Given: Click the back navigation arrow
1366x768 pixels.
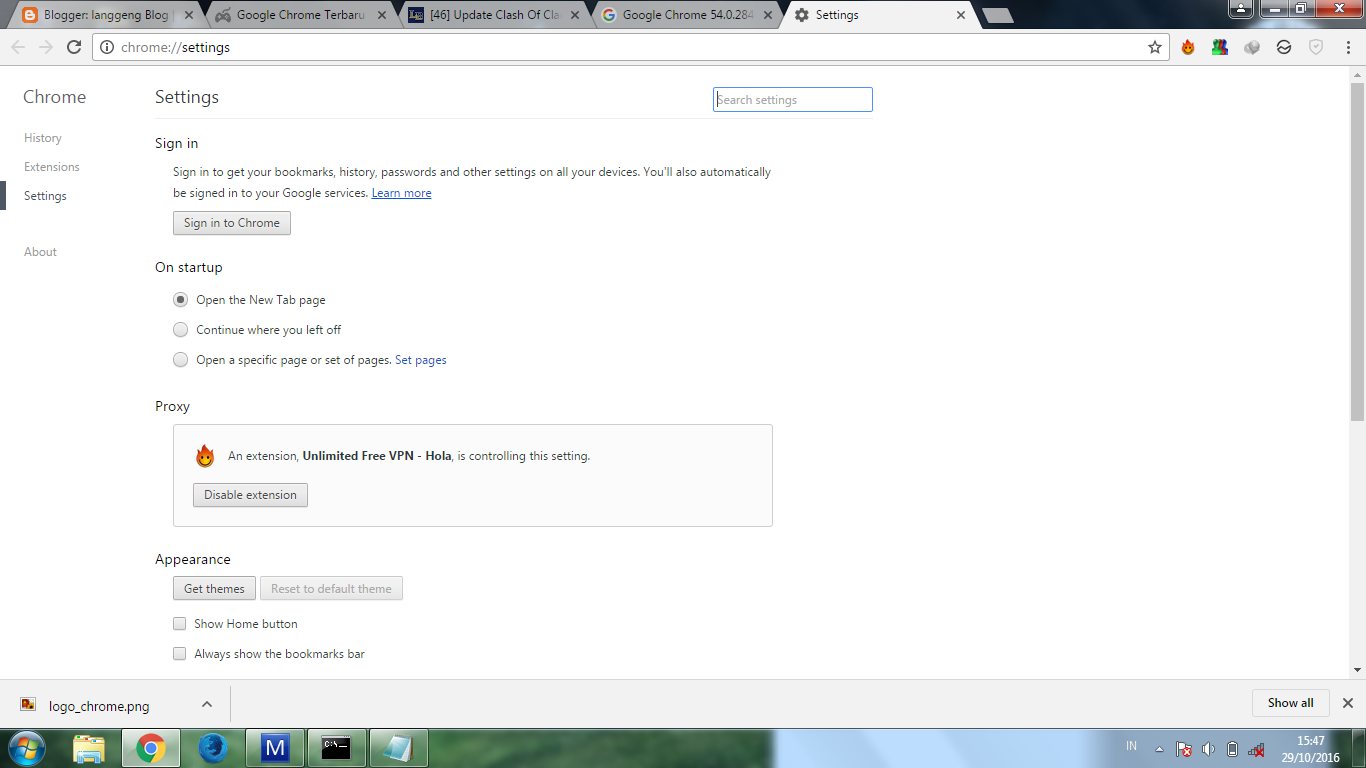Looking at the screenshot, I should [18, 47].
